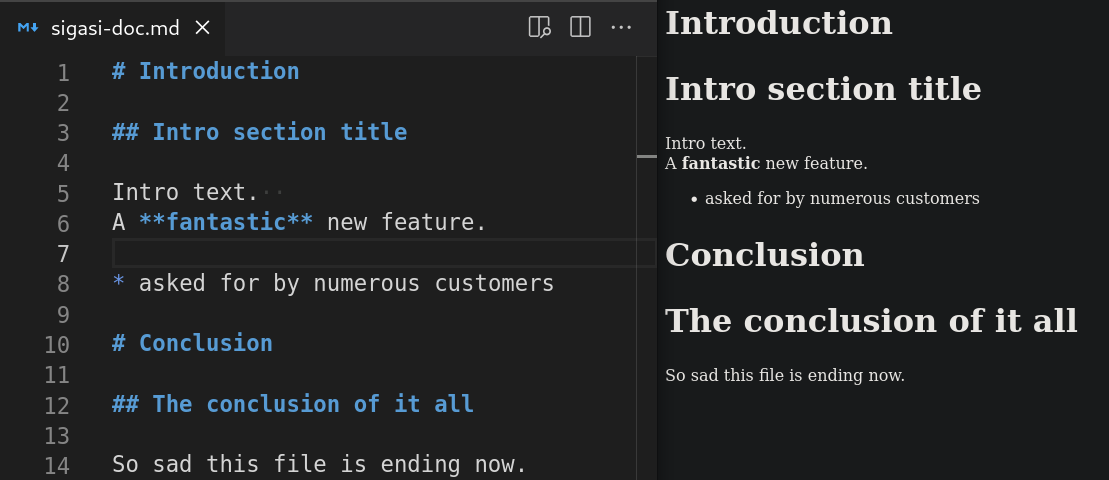The image size is (1109, 480).
Task: Select the sigasi-doc.md editor tab
Action: pyautogui.click(x=115, y=28)
